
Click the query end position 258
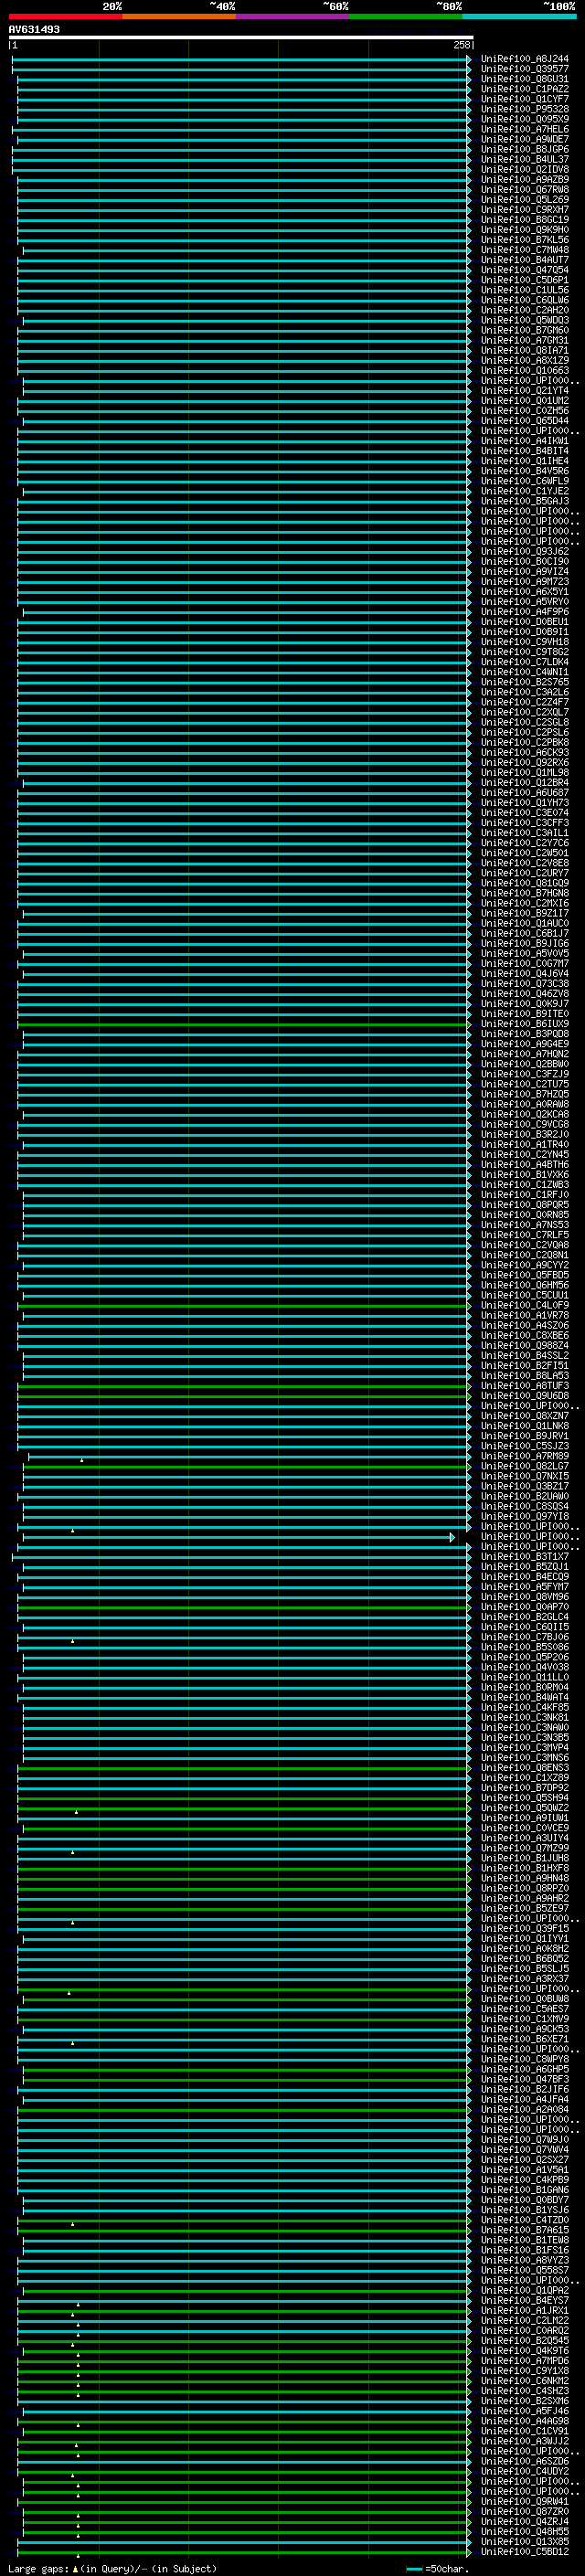pyautogui.click(x=461, y=45)
